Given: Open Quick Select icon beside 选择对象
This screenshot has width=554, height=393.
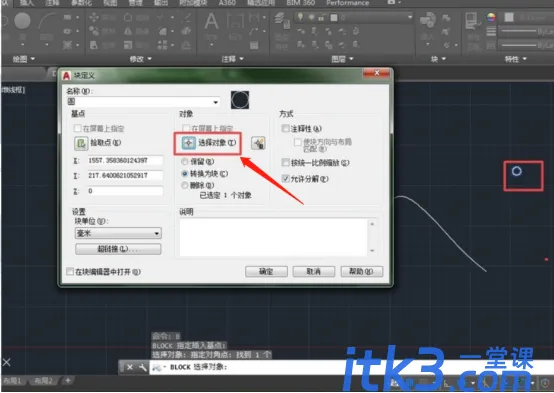Looking at the screenshot, I should coord(258,143).
